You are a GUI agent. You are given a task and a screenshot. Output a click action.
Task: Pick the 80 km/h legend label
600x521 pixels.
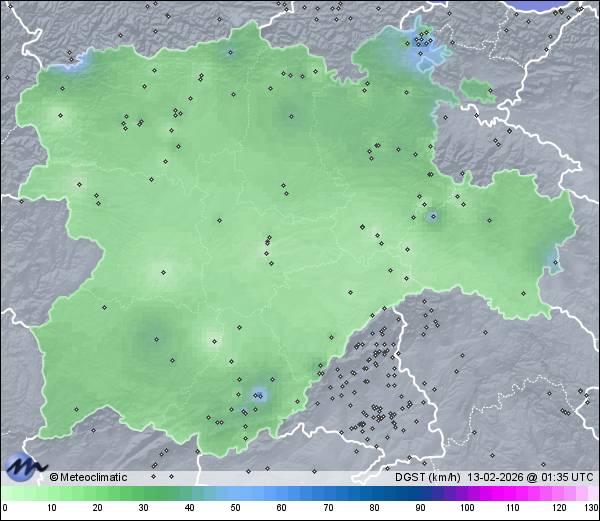tap(374, 508)
